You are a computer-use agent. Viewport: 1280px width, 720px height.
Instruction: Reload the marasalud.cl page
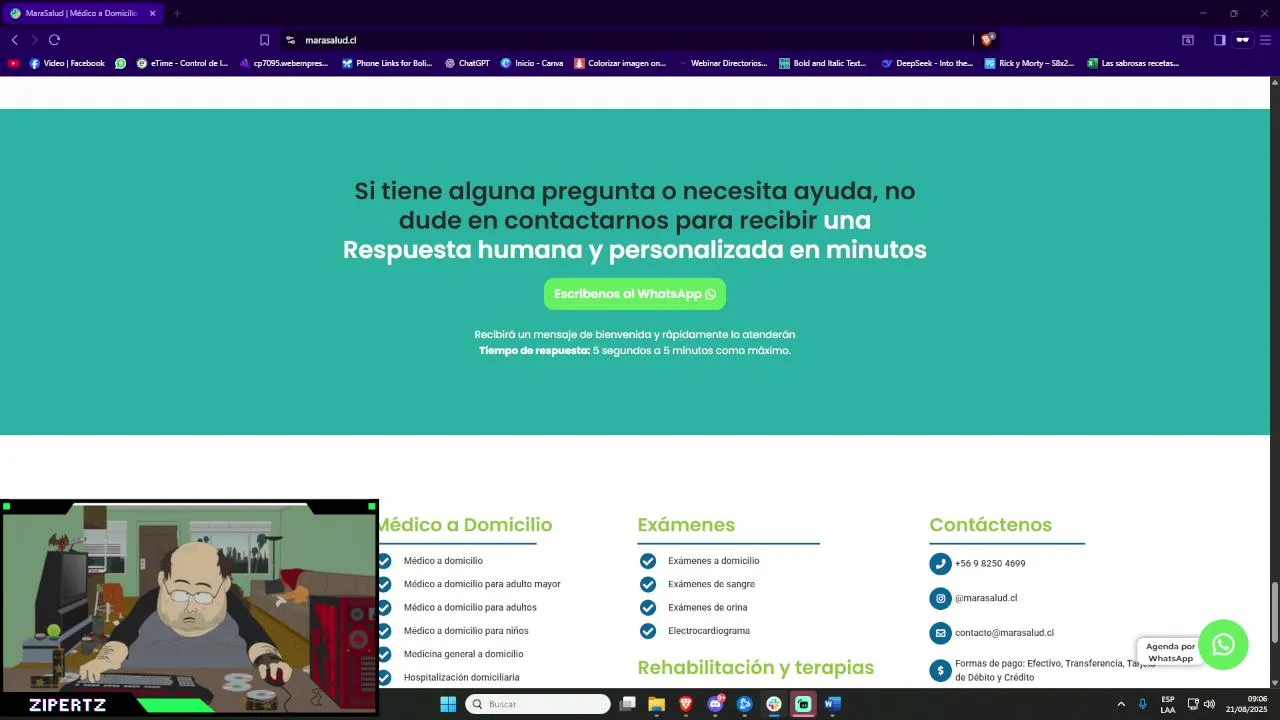click(54, 40)
